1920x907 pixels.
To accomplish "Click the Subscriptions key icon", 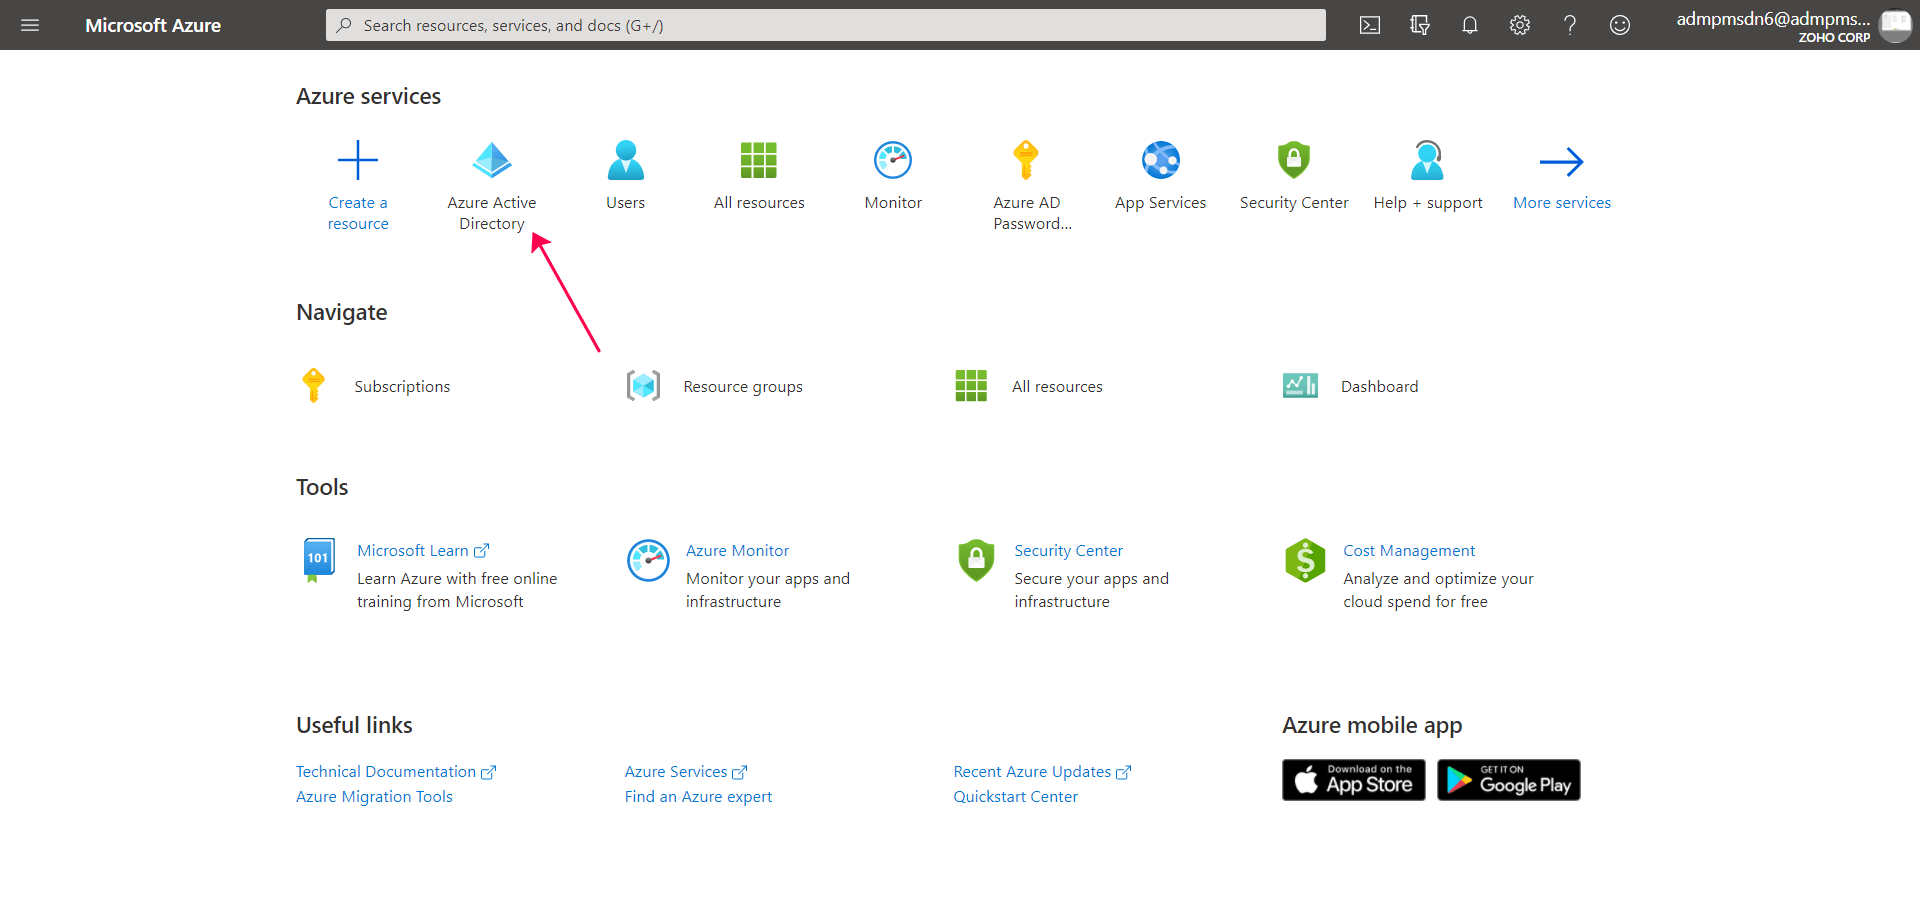I will (314, 385).
